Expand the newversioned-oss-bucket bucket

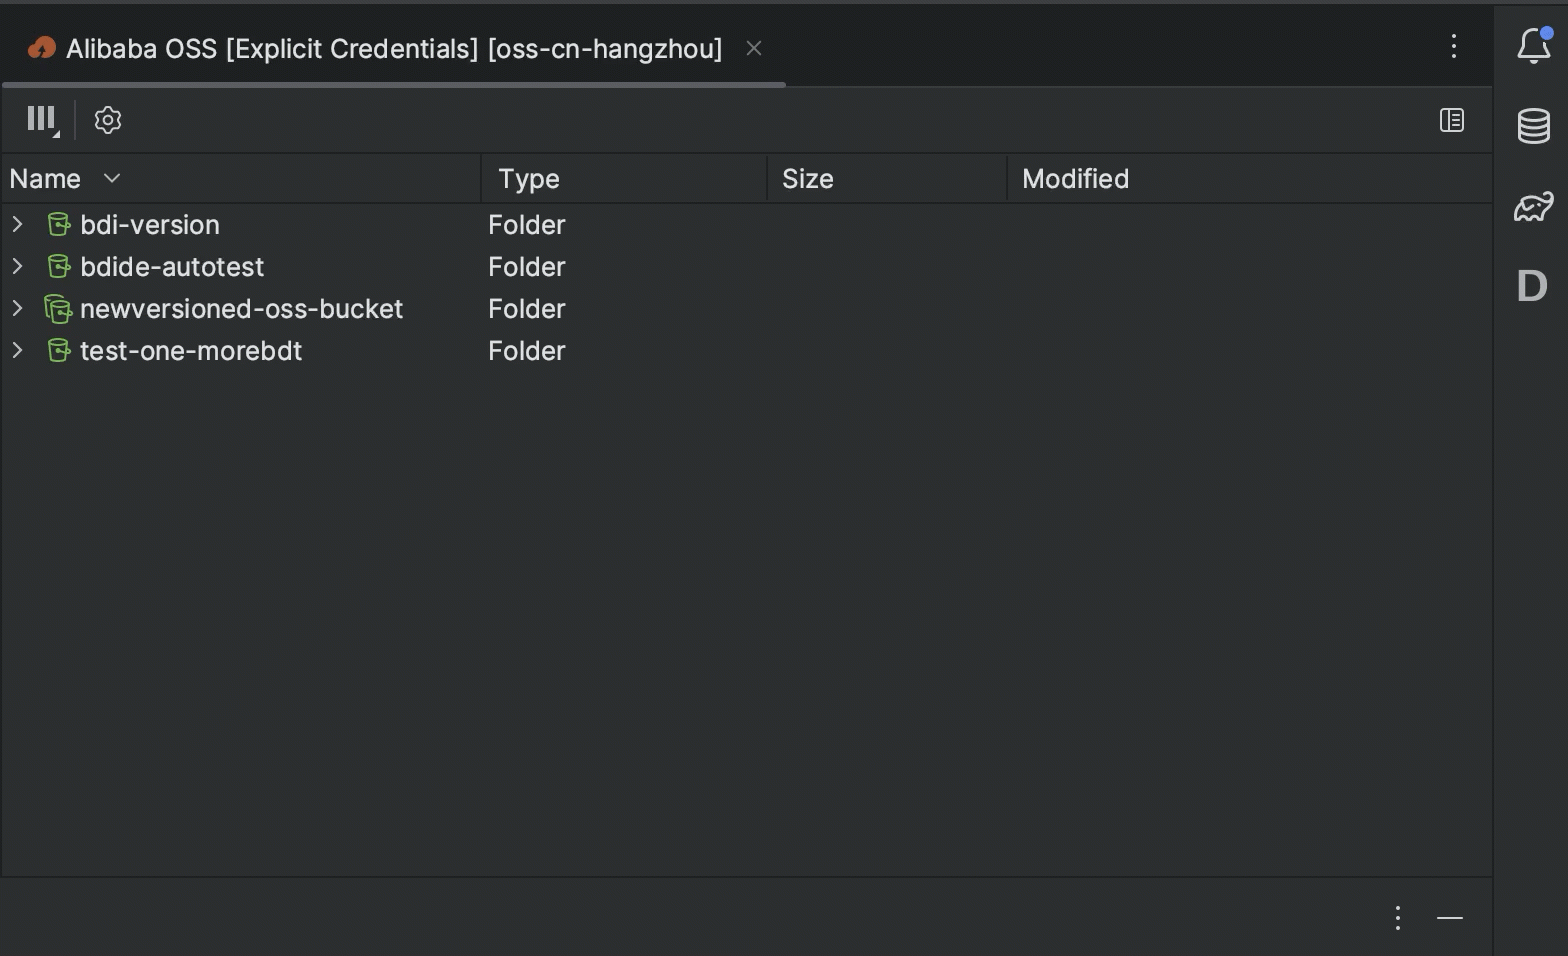(17, 308)
